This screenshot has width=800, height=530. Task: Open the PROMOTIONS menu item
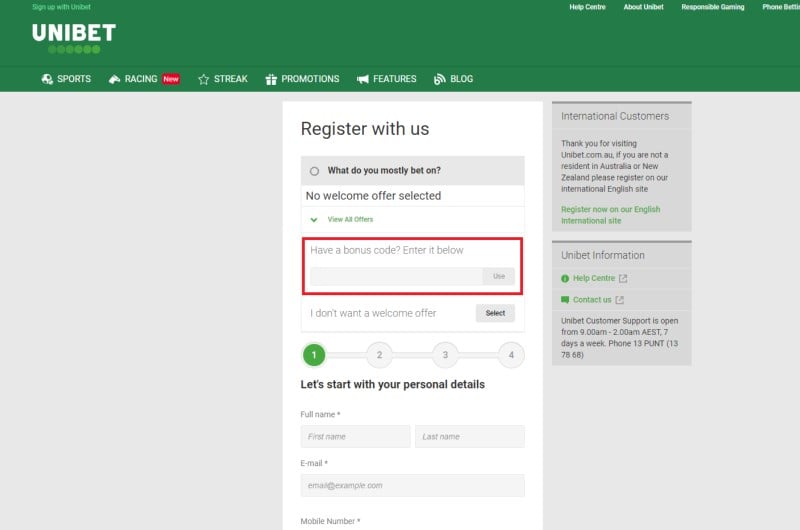tap(310, 79)
